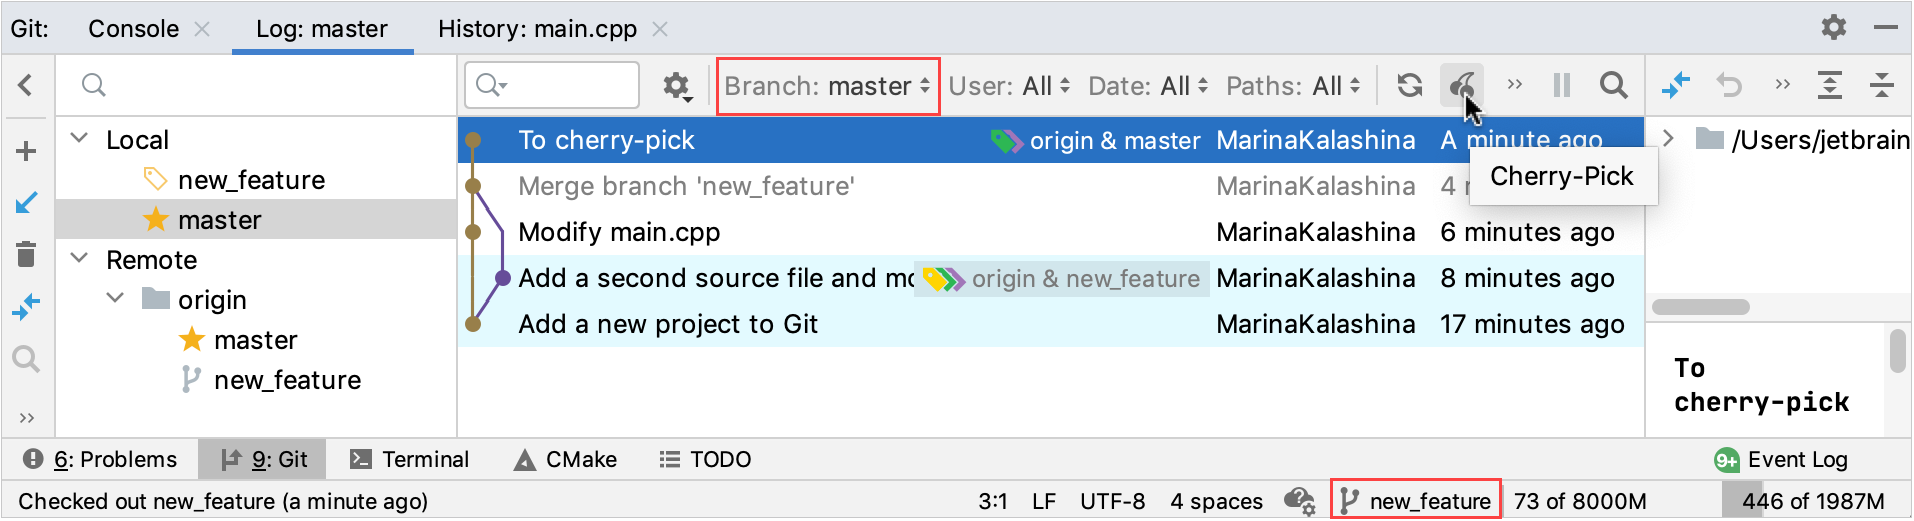Switch to the Console tab
The height and width of the screenshot is (521, 1914).
pos(133,29)
